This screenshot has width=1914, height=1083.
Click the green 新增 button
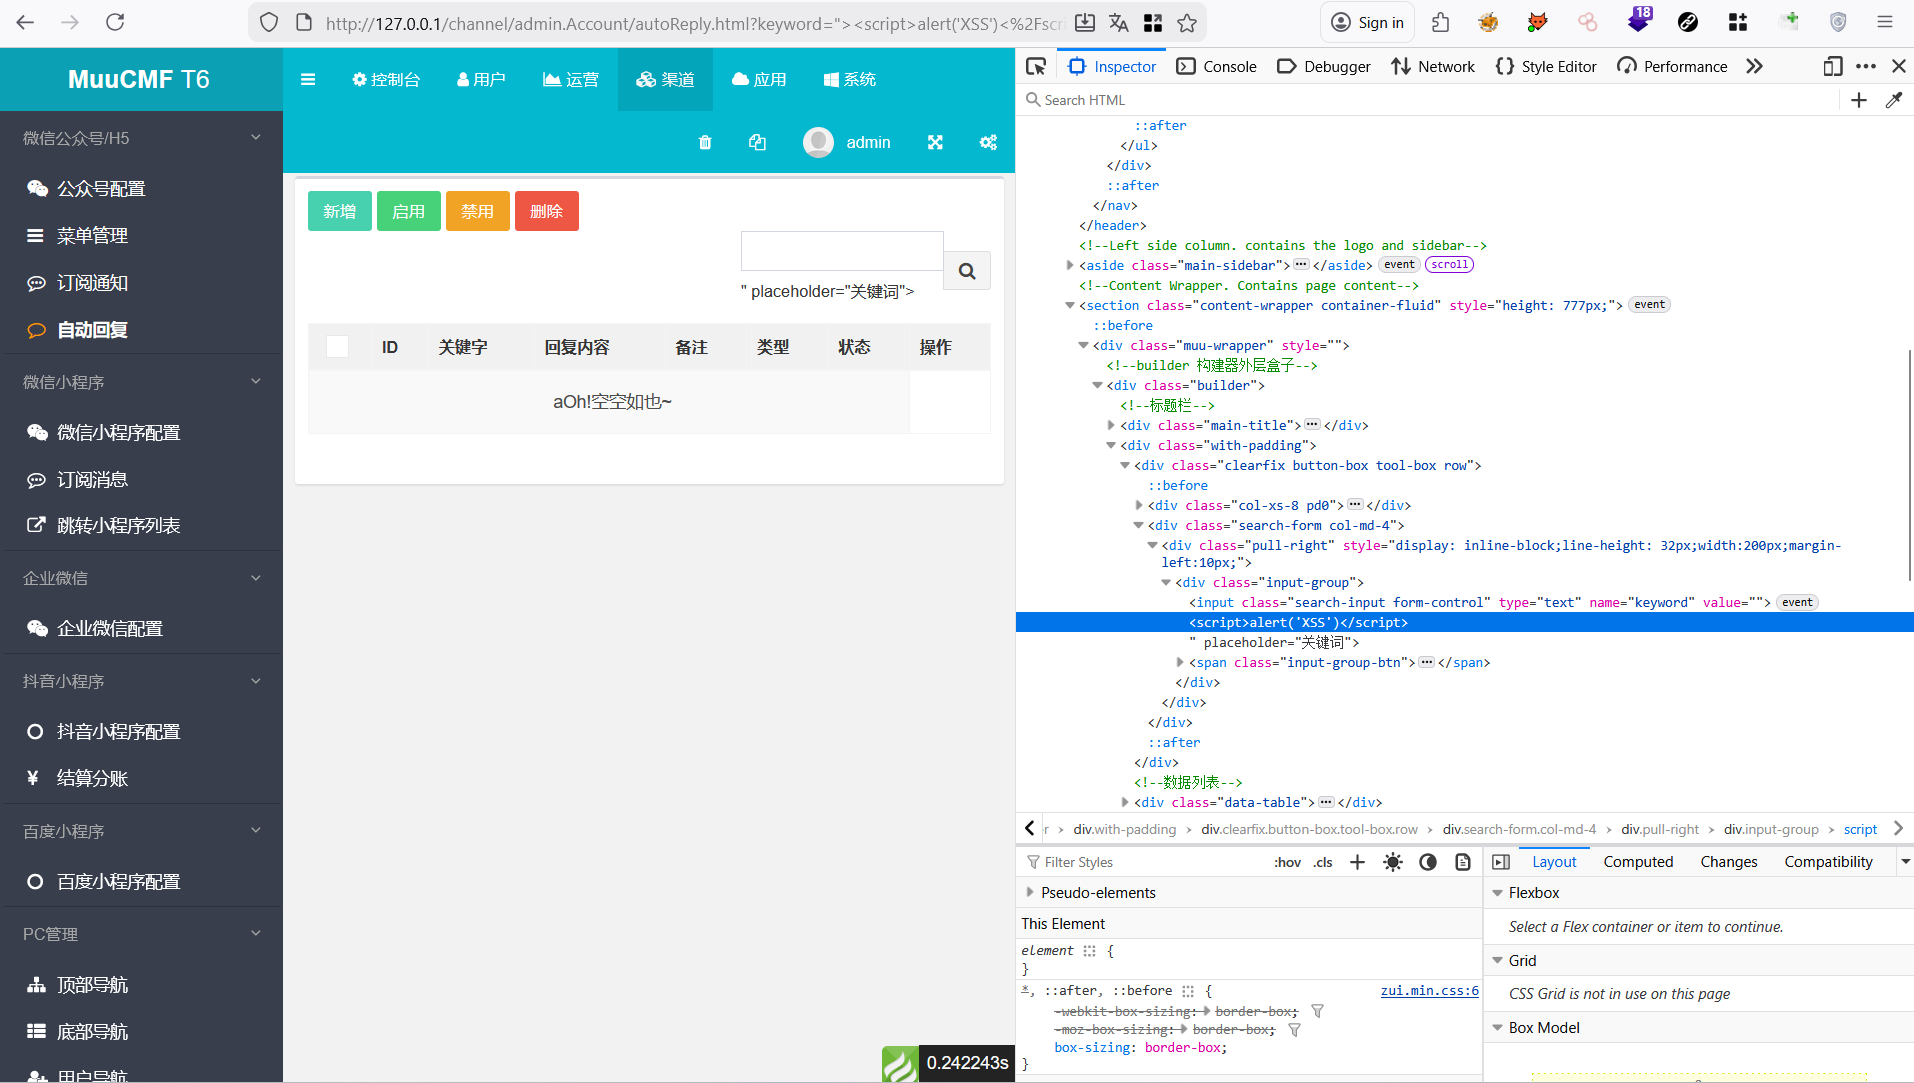click(x=339, y=211)
